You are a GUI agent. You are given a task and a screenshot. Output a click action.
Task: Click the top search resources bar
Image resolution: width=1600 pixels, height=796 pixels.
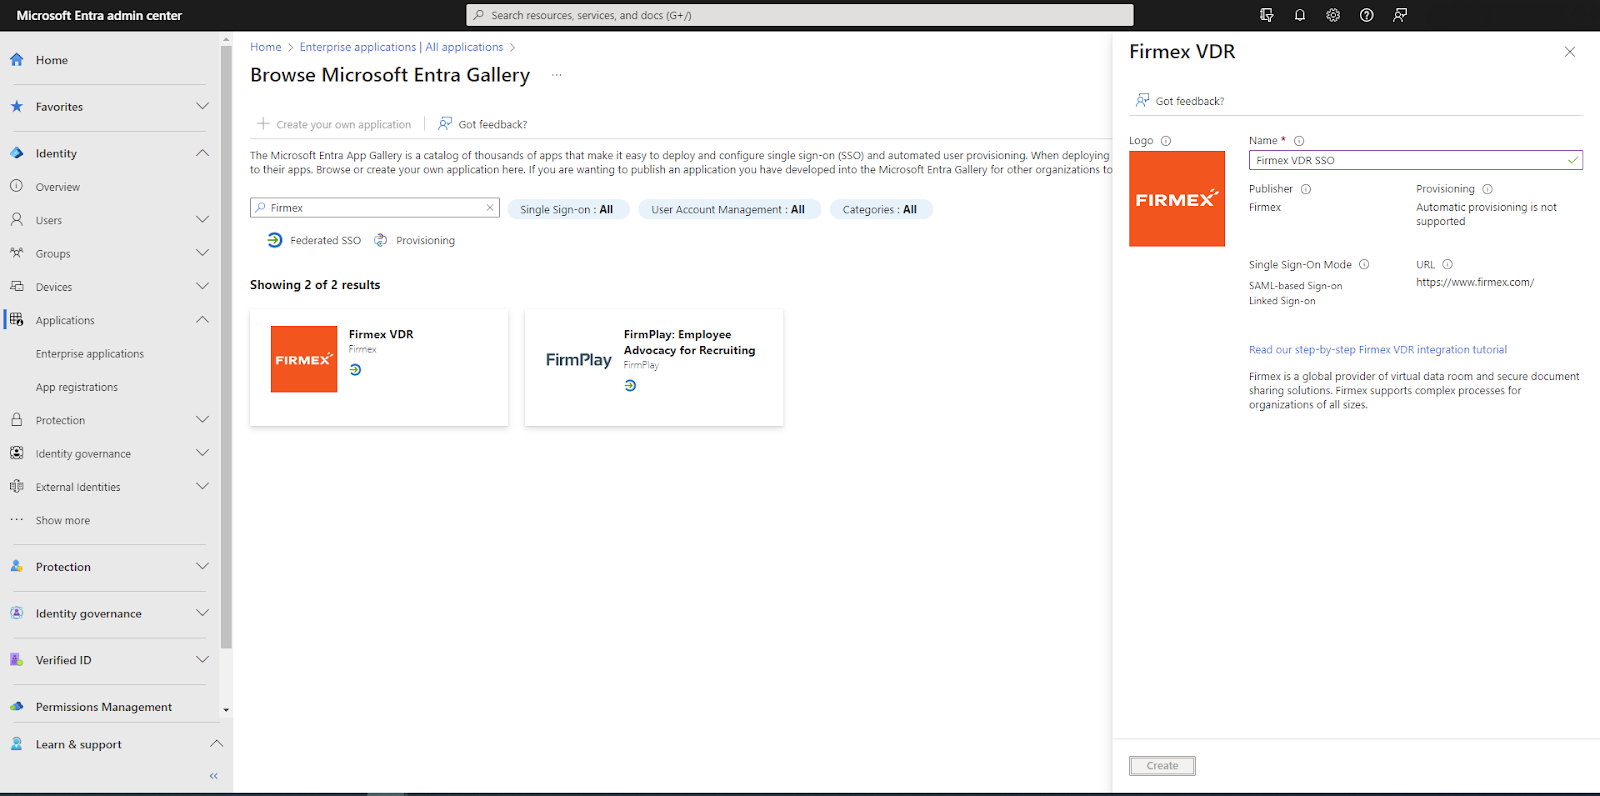pos(800,15)
